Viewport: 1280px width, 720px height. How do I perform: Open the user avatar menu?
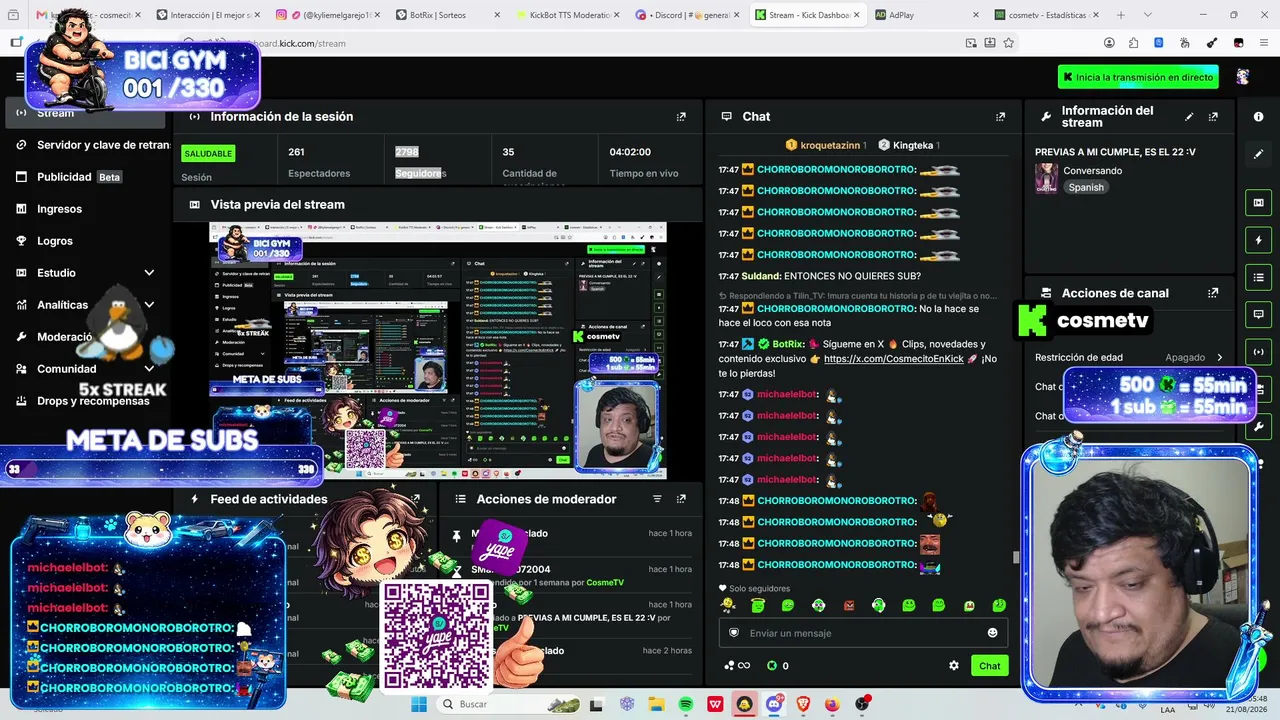coord(1243,77)
